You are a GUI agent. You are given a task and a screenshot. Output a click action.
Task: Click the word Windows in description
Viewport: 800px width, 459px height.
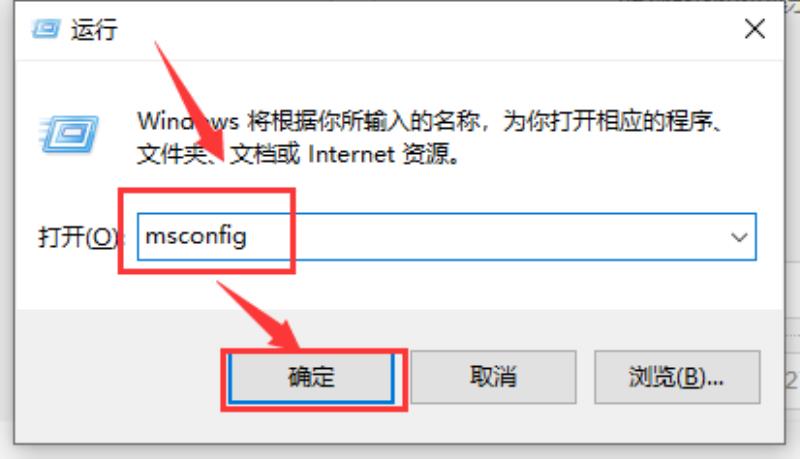tap(188, 121)
